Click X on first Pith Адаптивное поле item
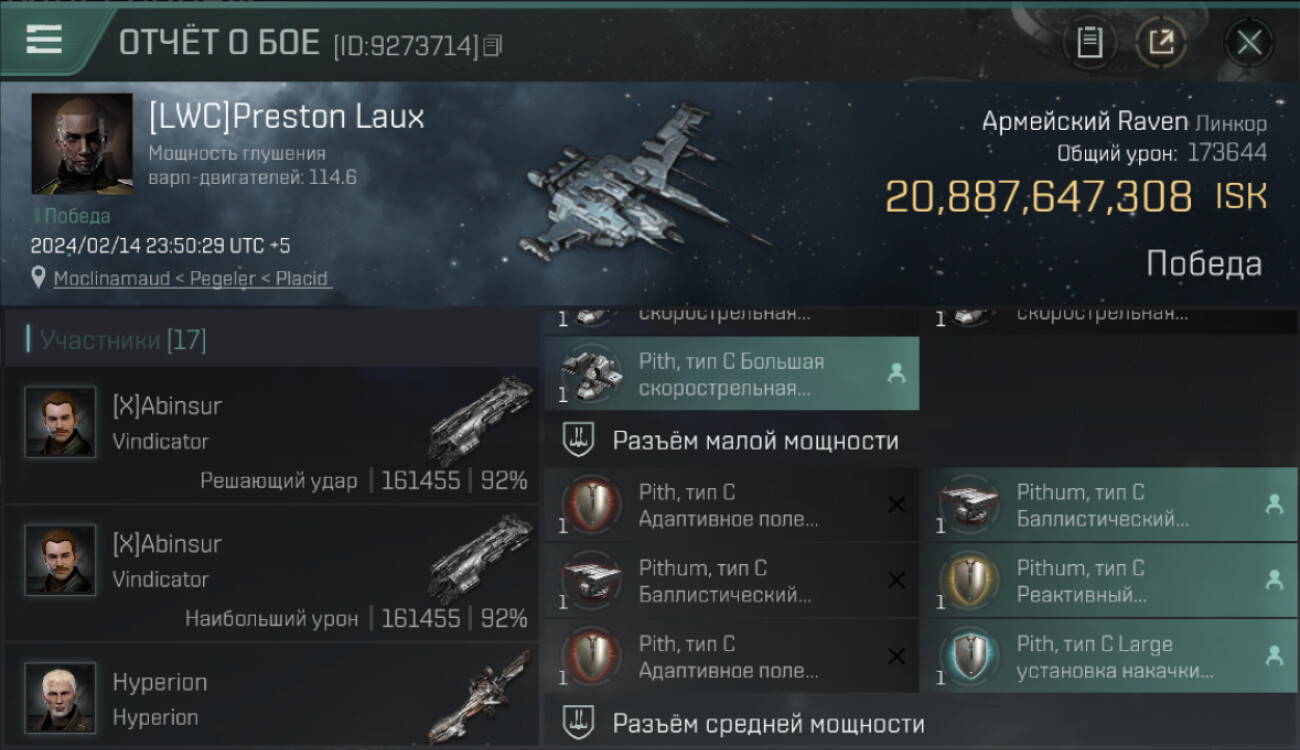The height and width of the screenshot is (750, 1300). click(896, 505)
